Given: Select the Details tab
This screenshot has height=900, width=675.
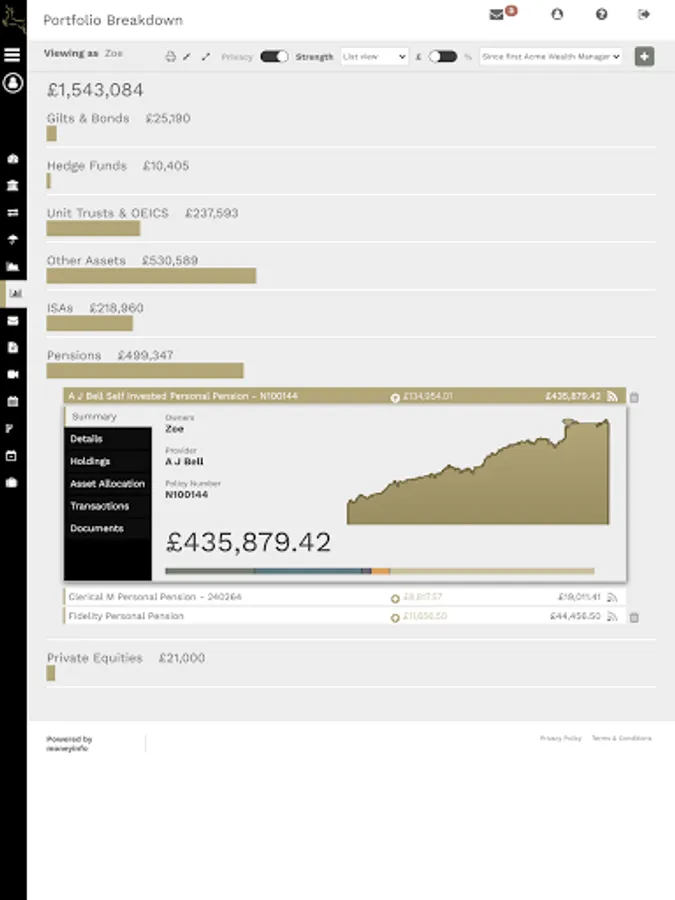Looking at the screenshot, I should point(108,439).
